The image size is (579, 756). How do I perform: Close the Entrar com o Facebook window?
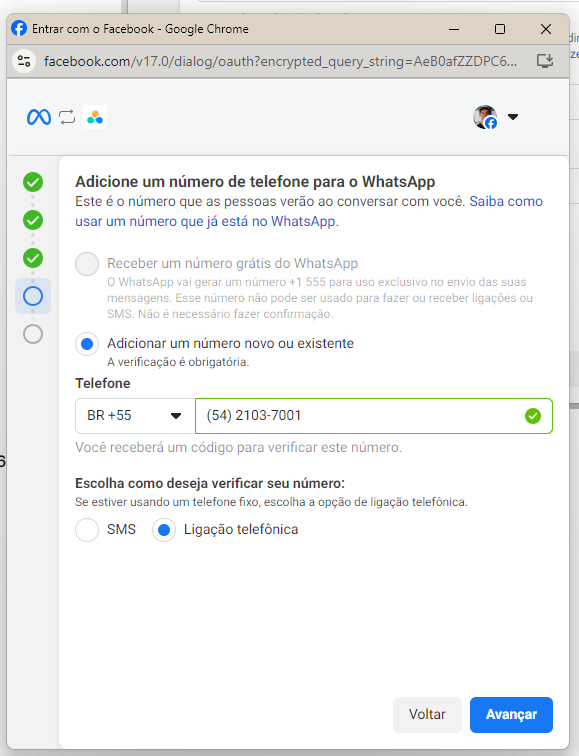pos(546,29)
